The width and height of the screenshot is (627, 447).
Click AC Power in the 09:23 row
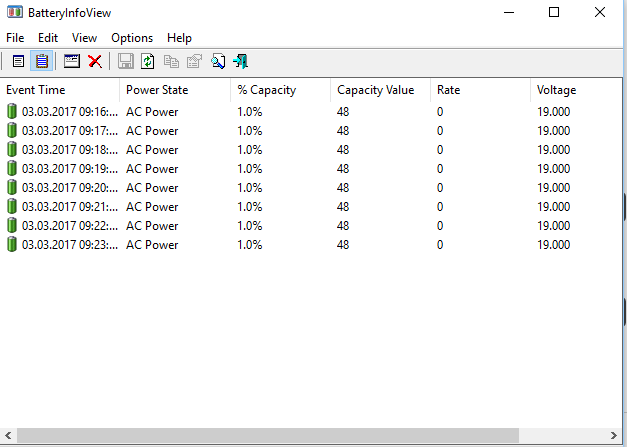click(152, 245)
